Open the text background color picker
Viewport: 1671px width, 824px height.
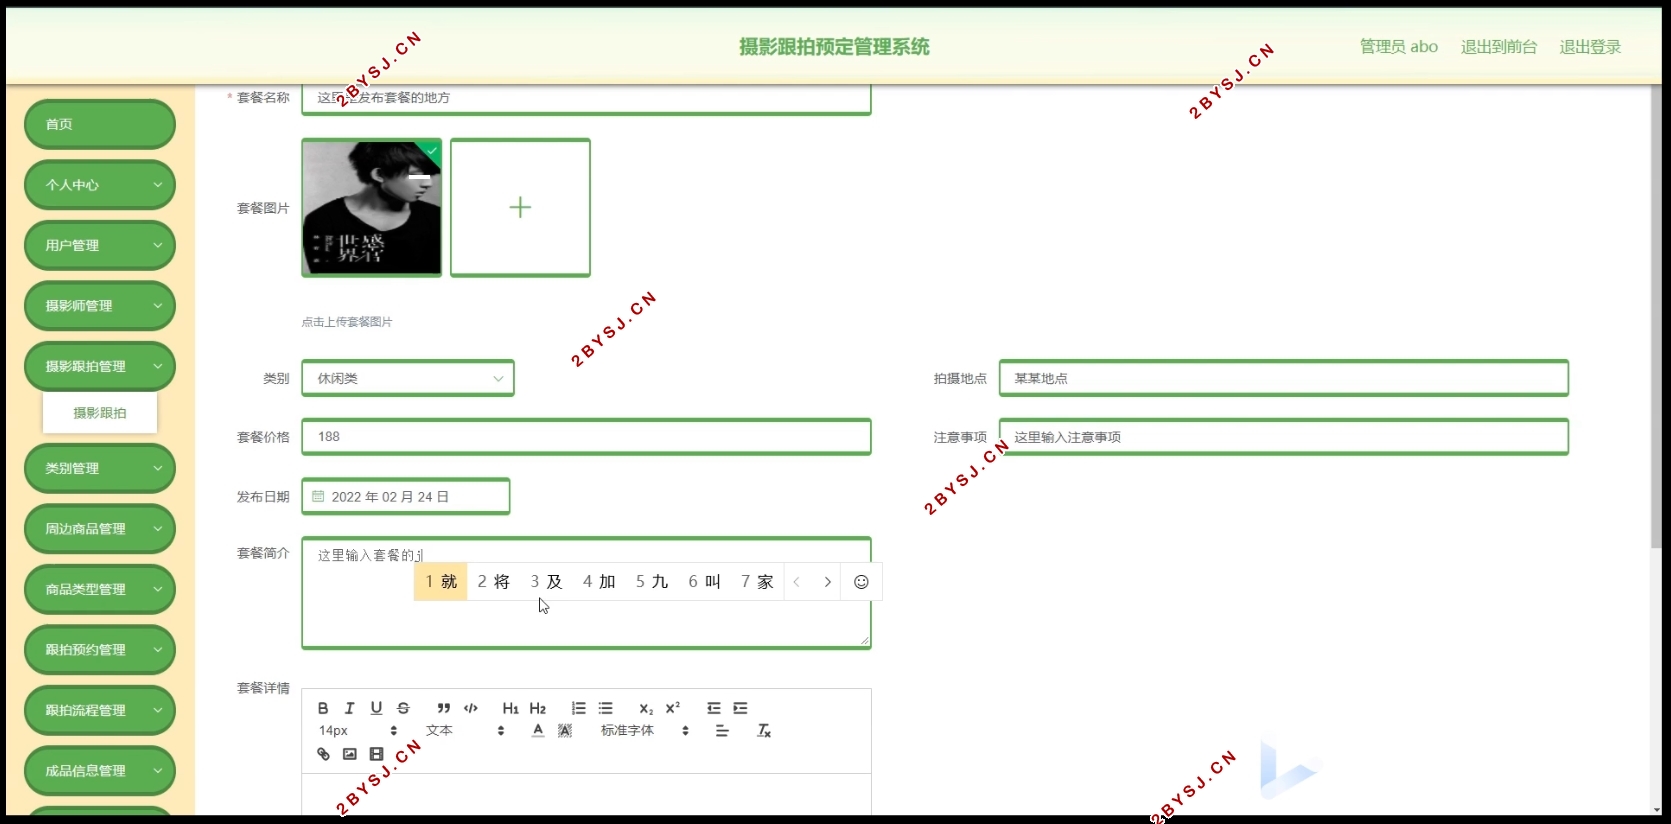coord(565,731)
